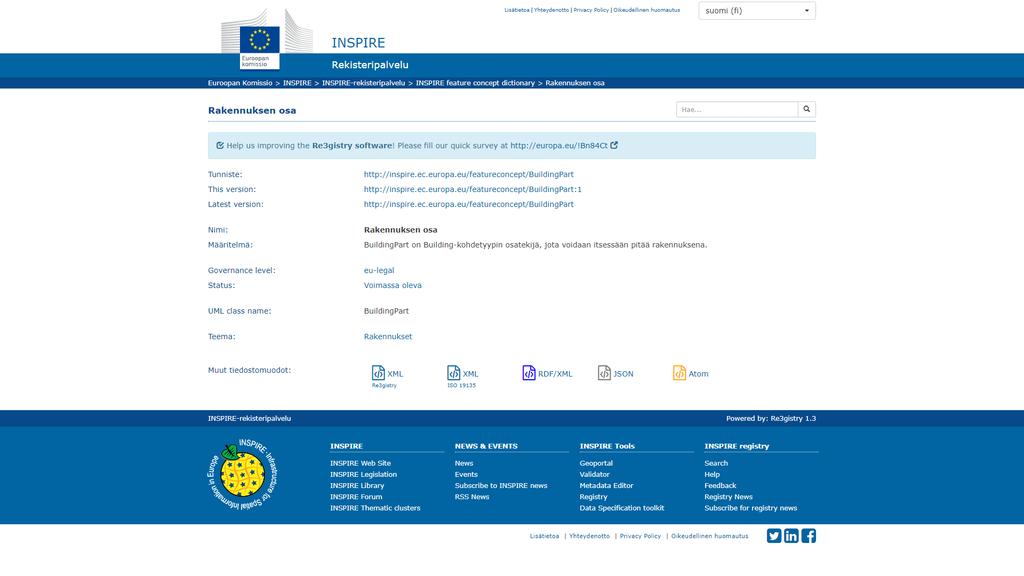Screen dimensions: 1024x576
Task: Open bottom Lisätietoa link
Action: coord(544,536)
